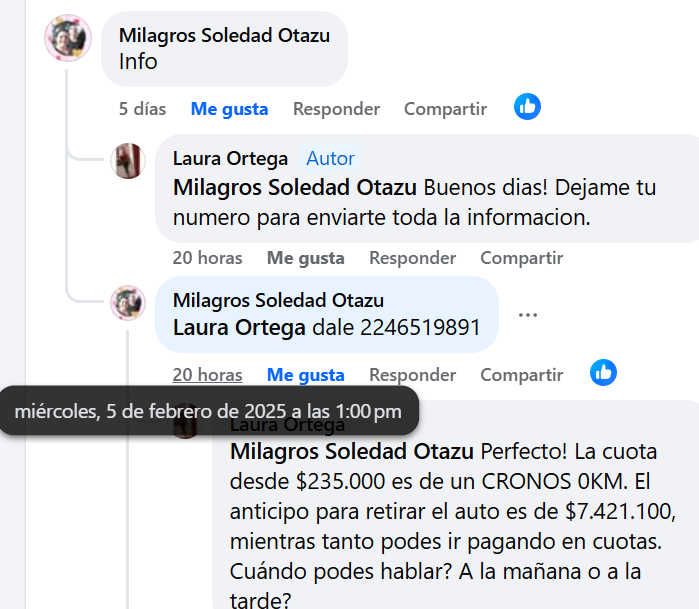Share Laura's Buenos dias reply
This screenshot has height=609, width=699.
click(521, 258)
